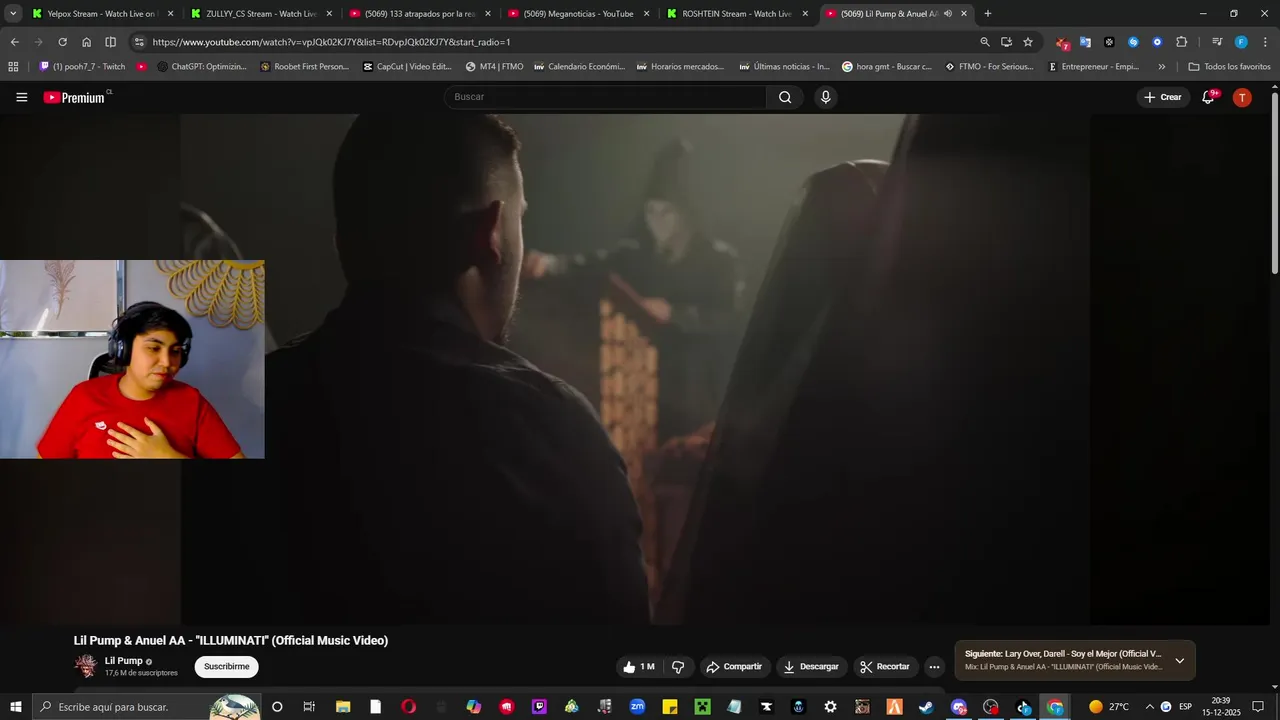Open Task View on the taskbar
Viewport: 1280px width, 720px height.
click(309, 707)
